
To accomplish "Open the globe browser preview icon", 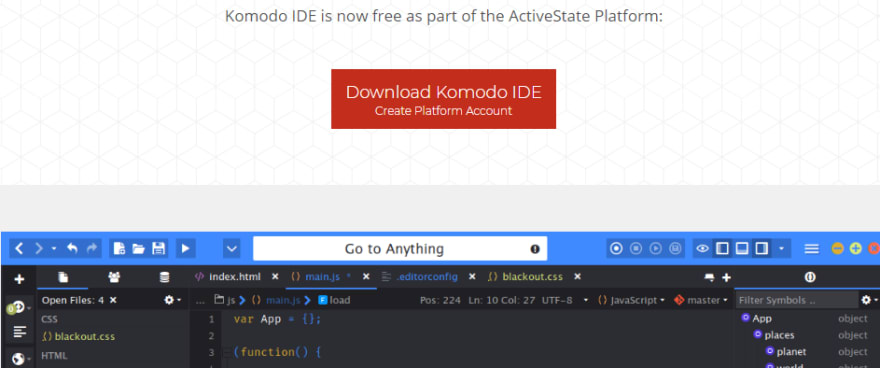I will point(18,358).
